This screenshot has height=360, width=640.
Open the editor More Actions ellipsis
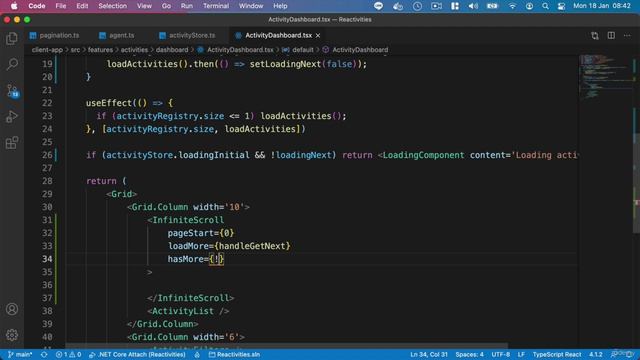(x=627, y=36)
